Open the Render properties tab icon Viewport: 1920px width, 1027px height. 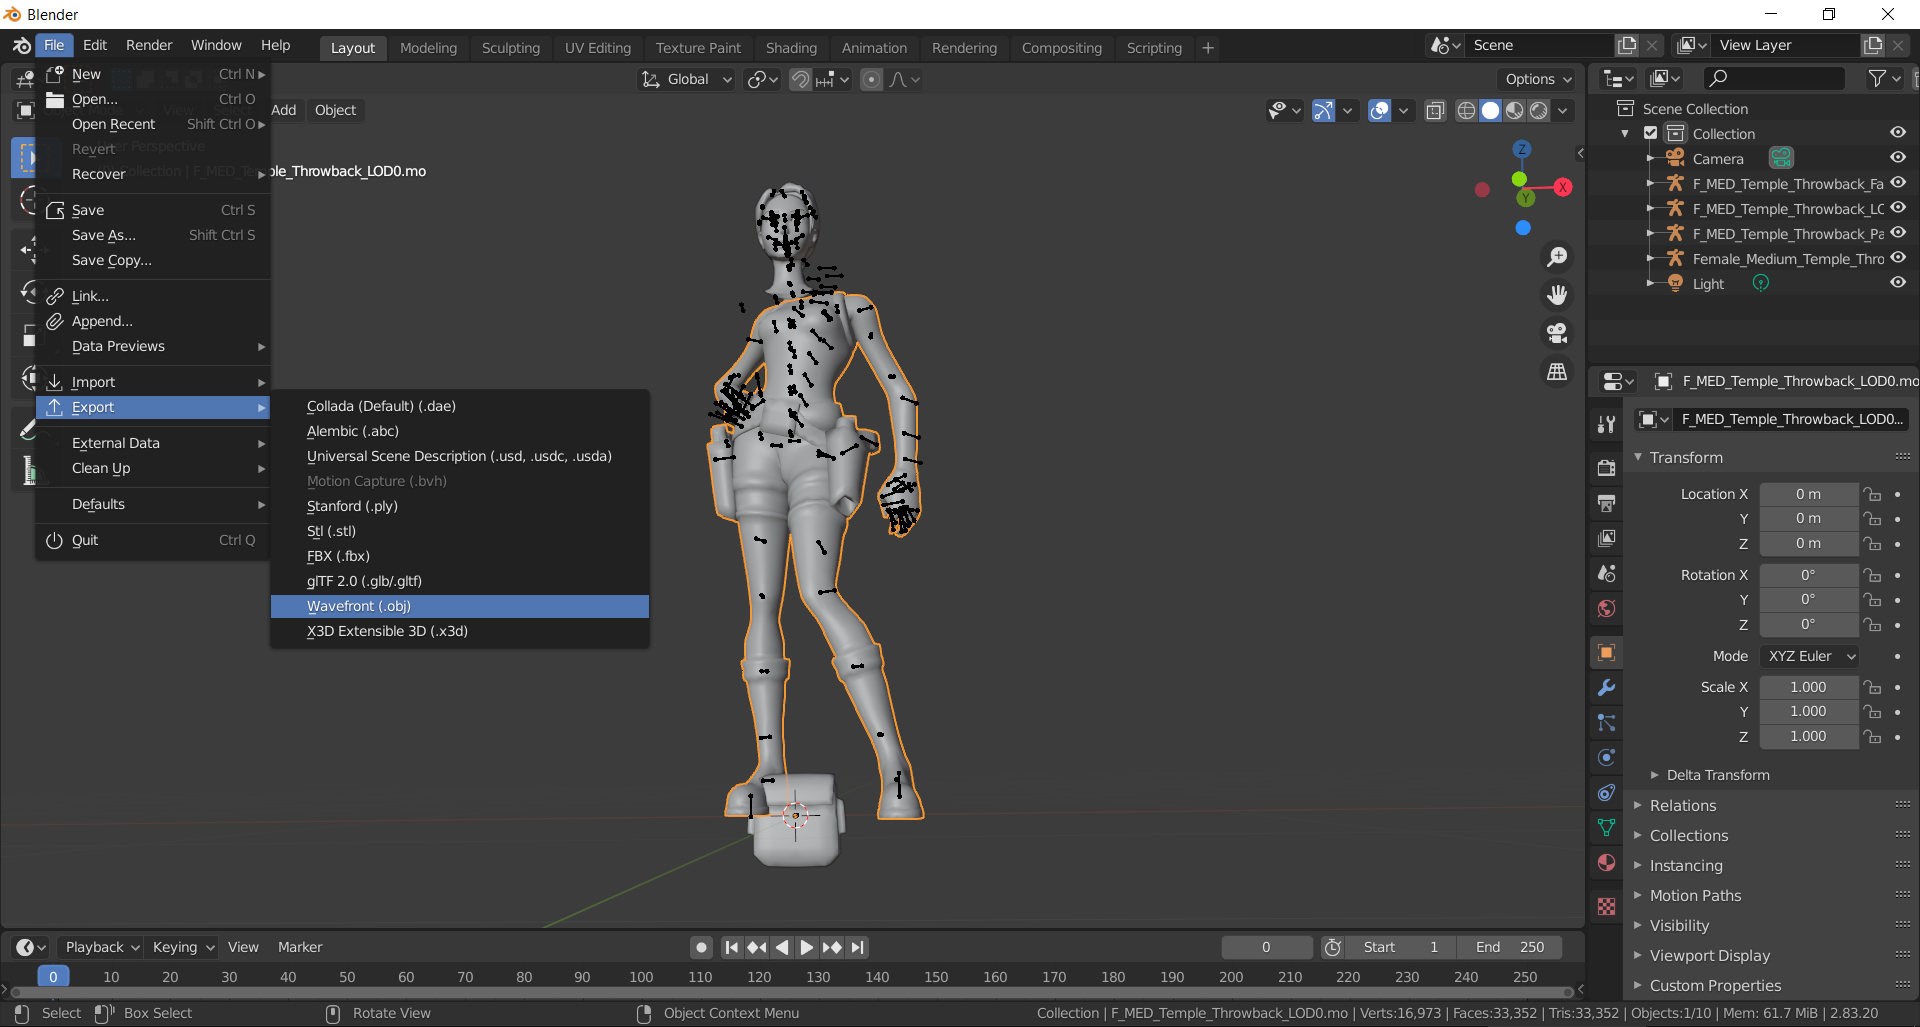[x=1607, y=467]
